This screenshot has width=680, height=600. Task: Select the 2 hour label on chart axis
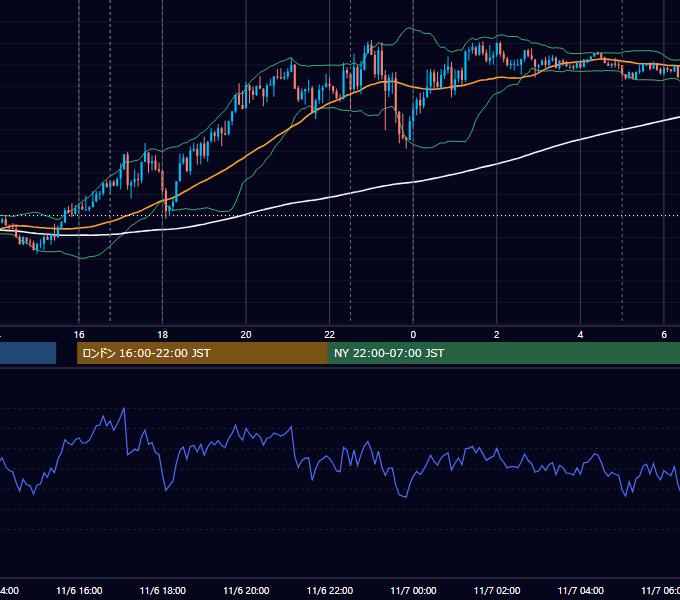[x=497, y=335]
